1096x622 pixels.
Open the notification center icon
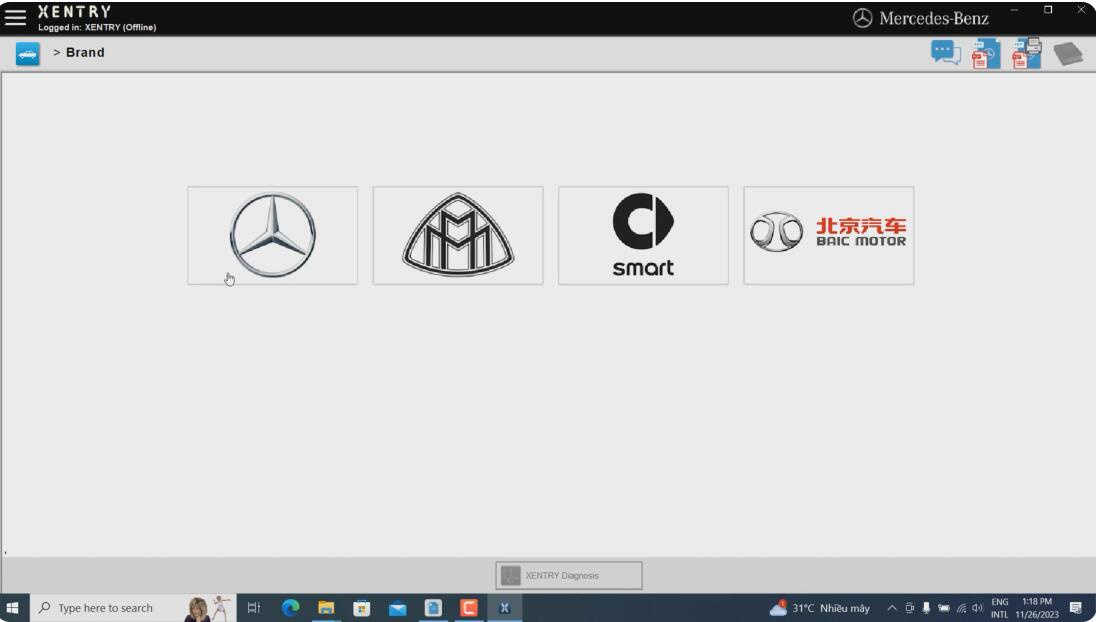point(1076,608)
